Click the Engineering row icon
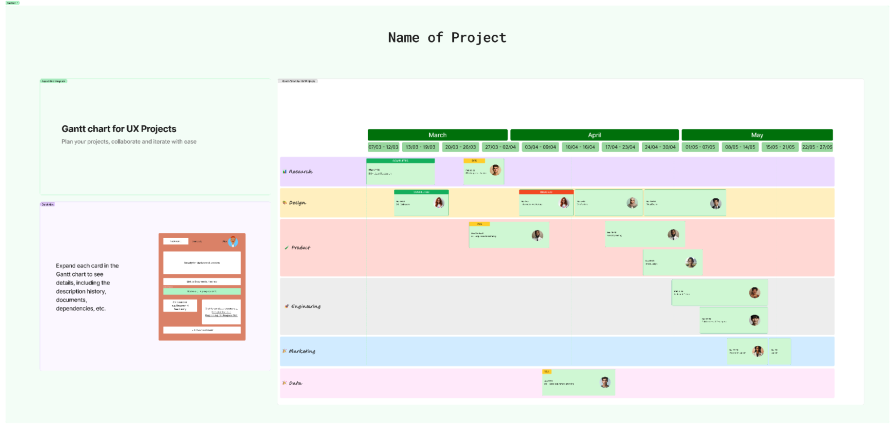 (x=286, y=306)
